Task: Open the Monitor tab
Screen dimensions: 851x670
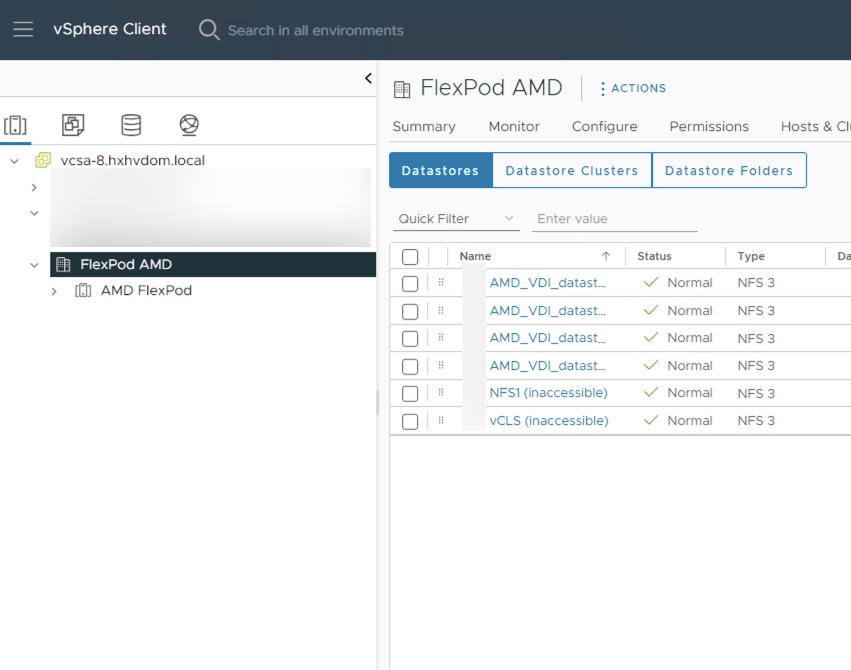Action: [514, 126]
